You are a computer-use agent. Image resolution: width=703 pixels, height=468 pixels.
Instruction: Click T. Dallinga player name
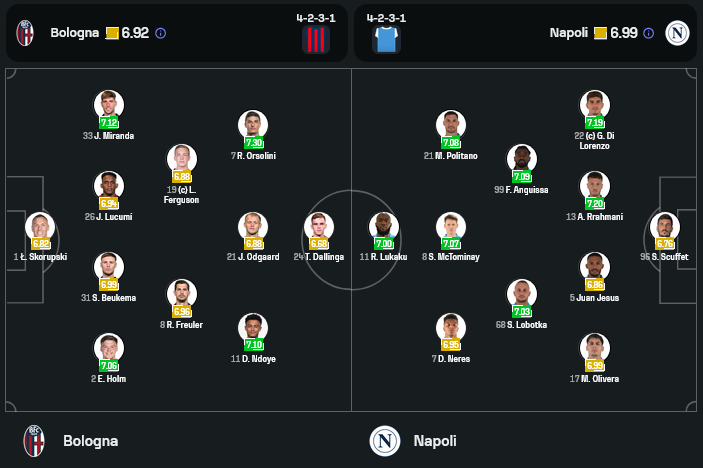(319, 257)
